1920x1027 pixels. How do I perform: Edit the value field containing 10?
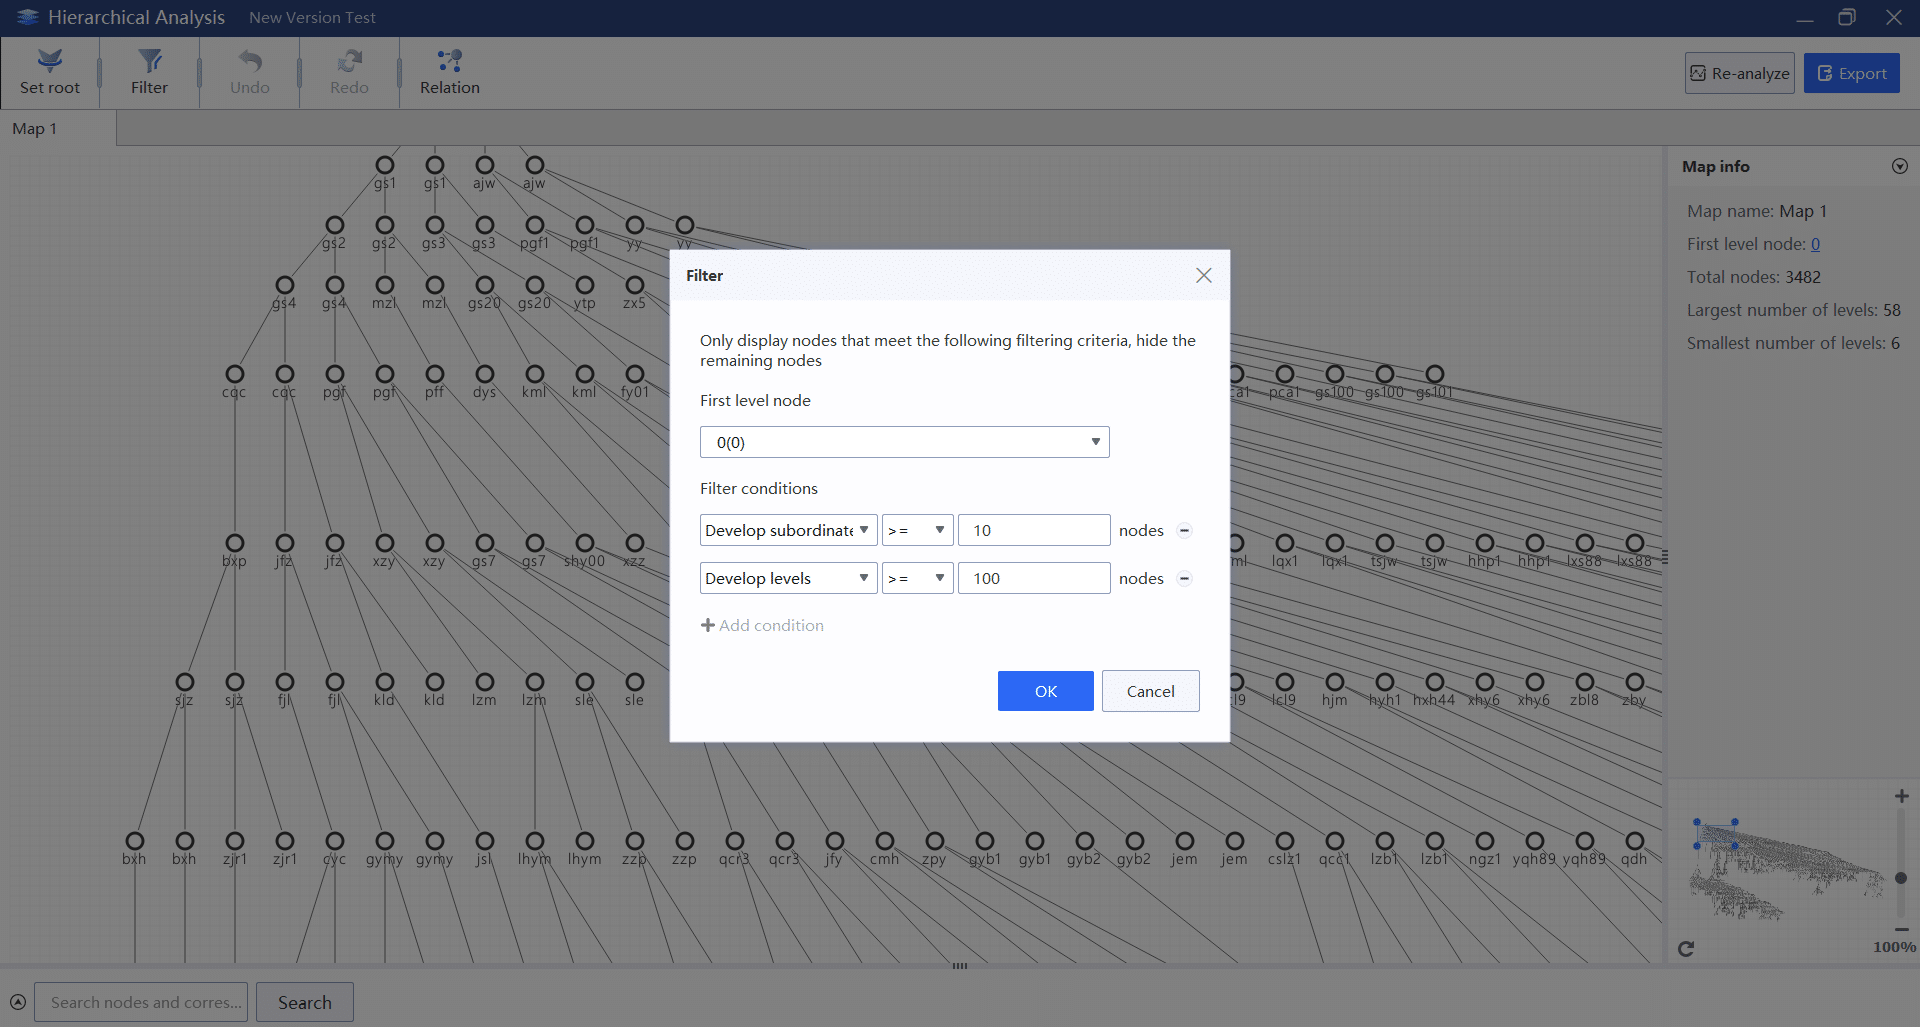[1034, 530]
